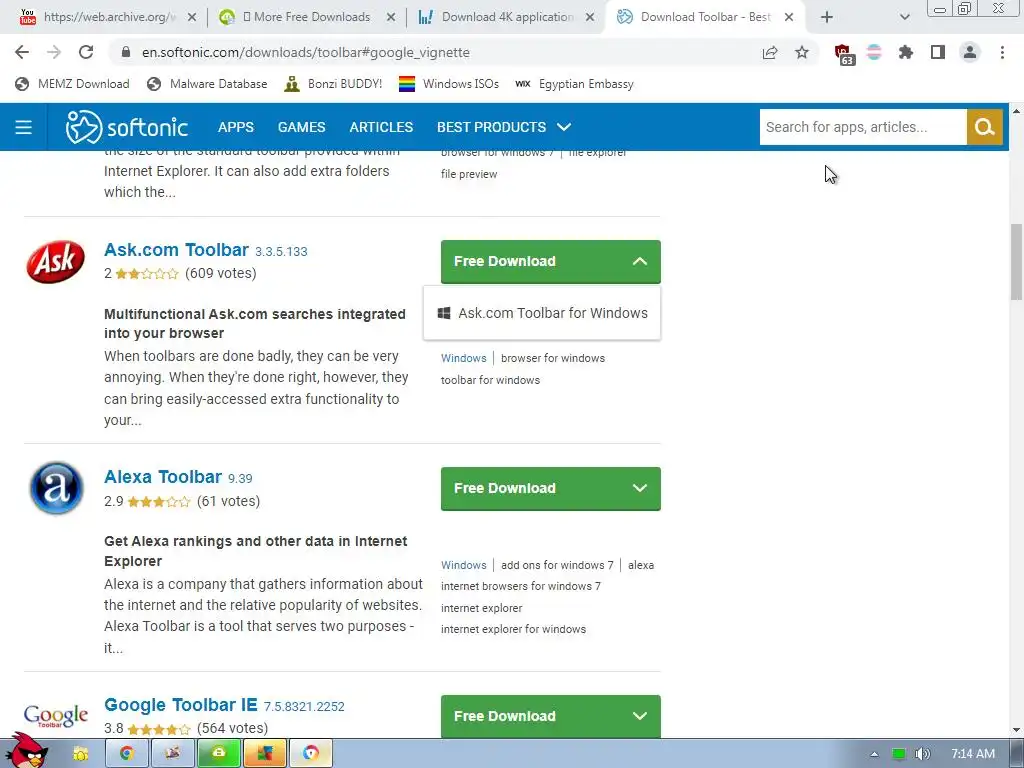Focus the Search for apps, articles field
Image resolution: width=1024 pixels, height=768 pixels.
(x=863, y=127)
